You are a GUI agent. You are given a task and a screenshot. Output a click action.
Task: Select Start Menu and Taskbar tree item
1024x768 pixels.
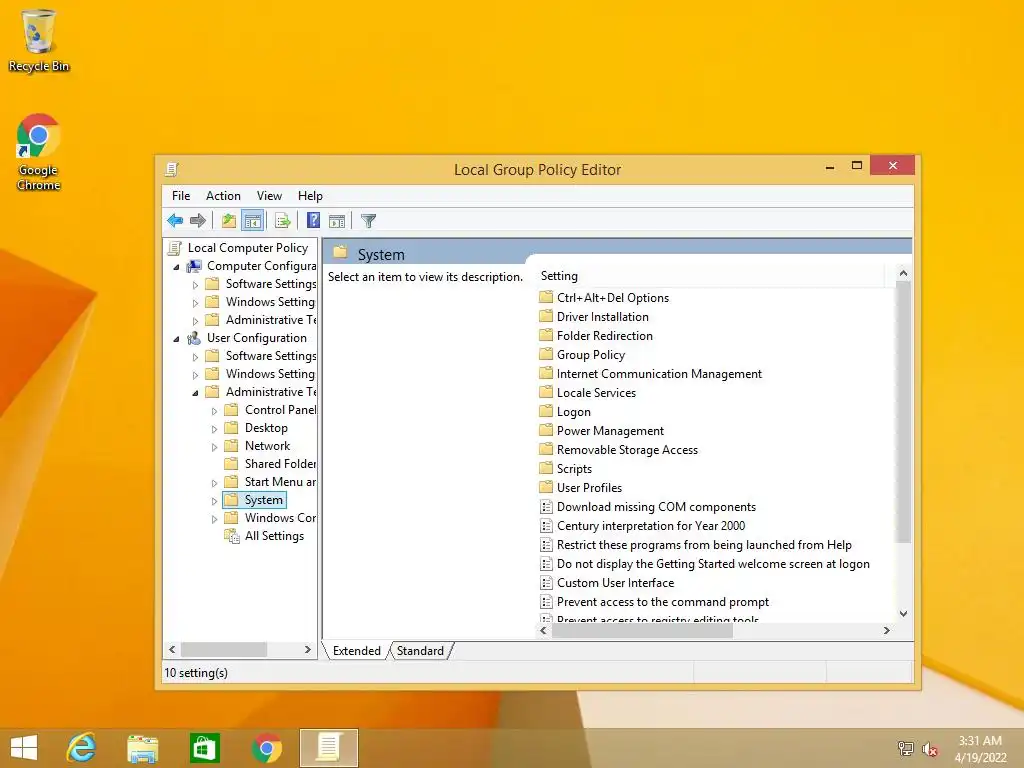270,482
